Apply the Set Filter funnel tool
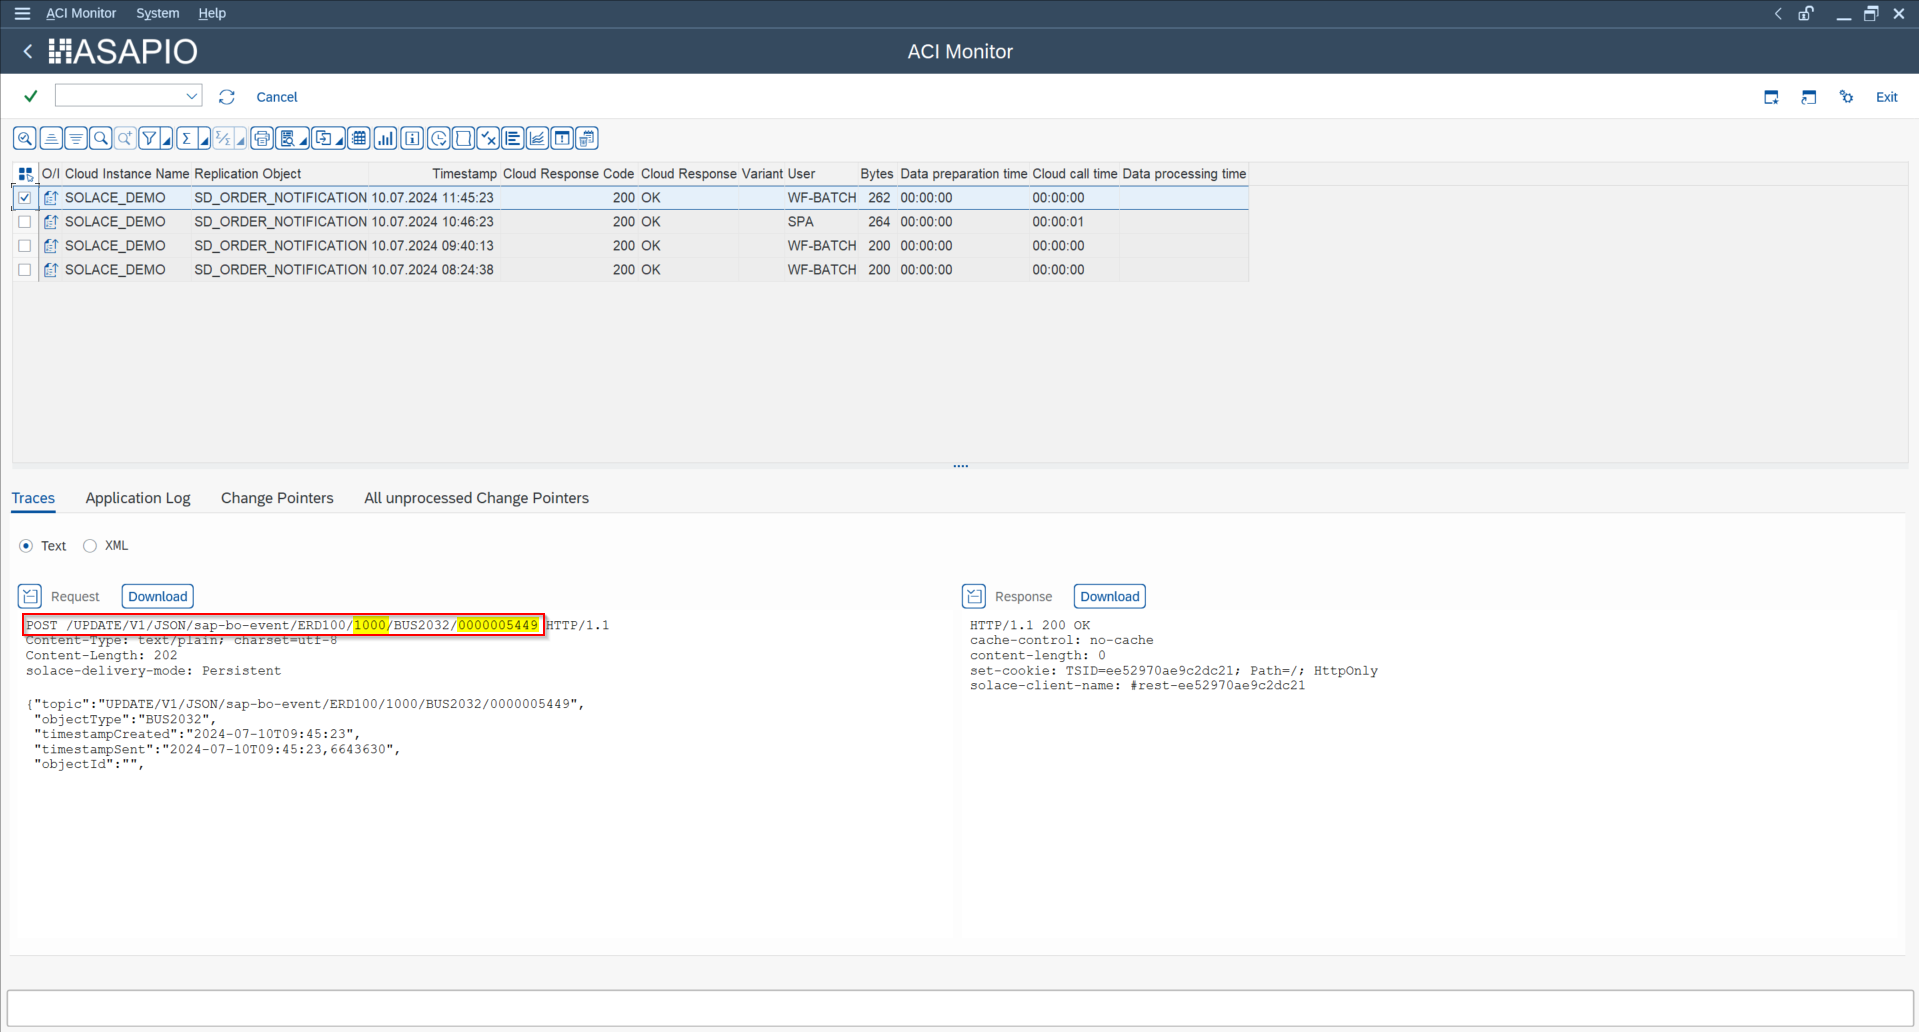 pos(149,138)
